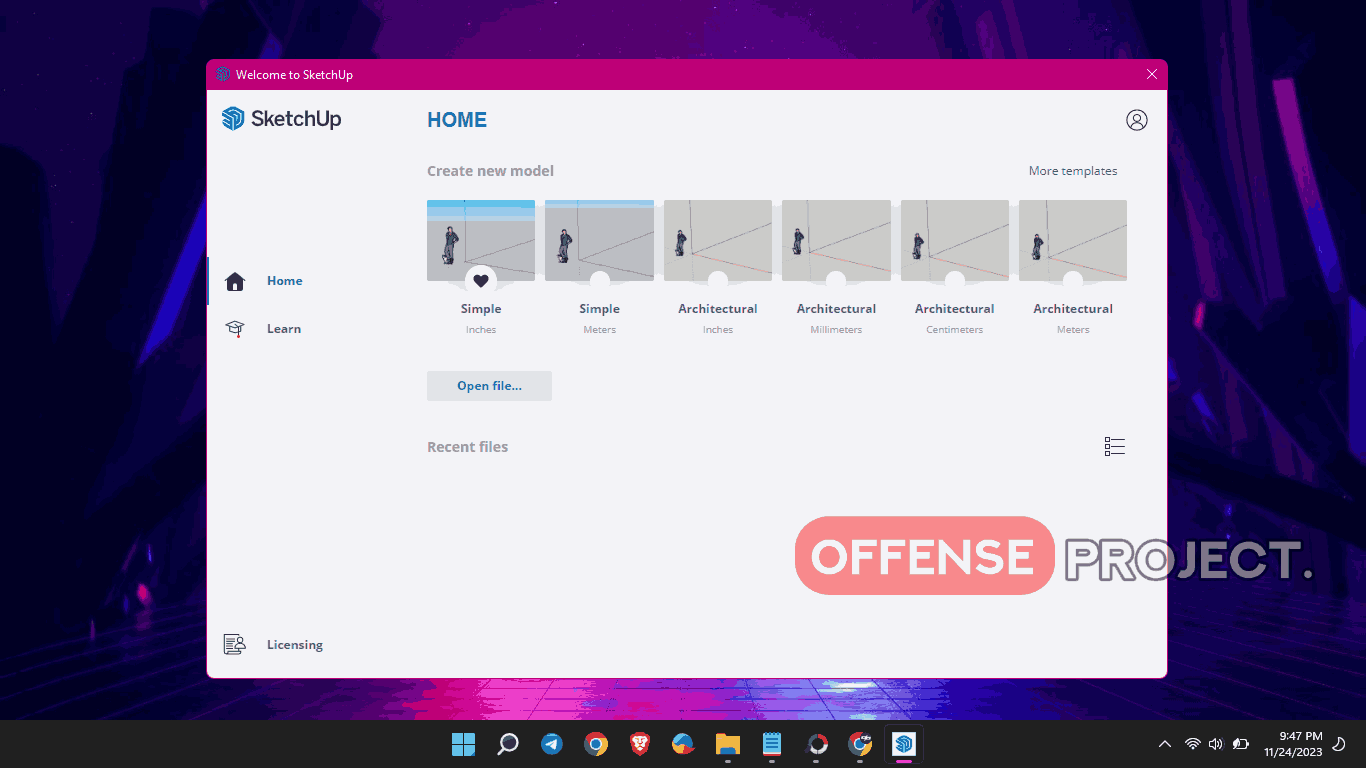1366x768 pixels.
Task: Mark Architectural Centimeters as default template
Action: tap(955, 282)
